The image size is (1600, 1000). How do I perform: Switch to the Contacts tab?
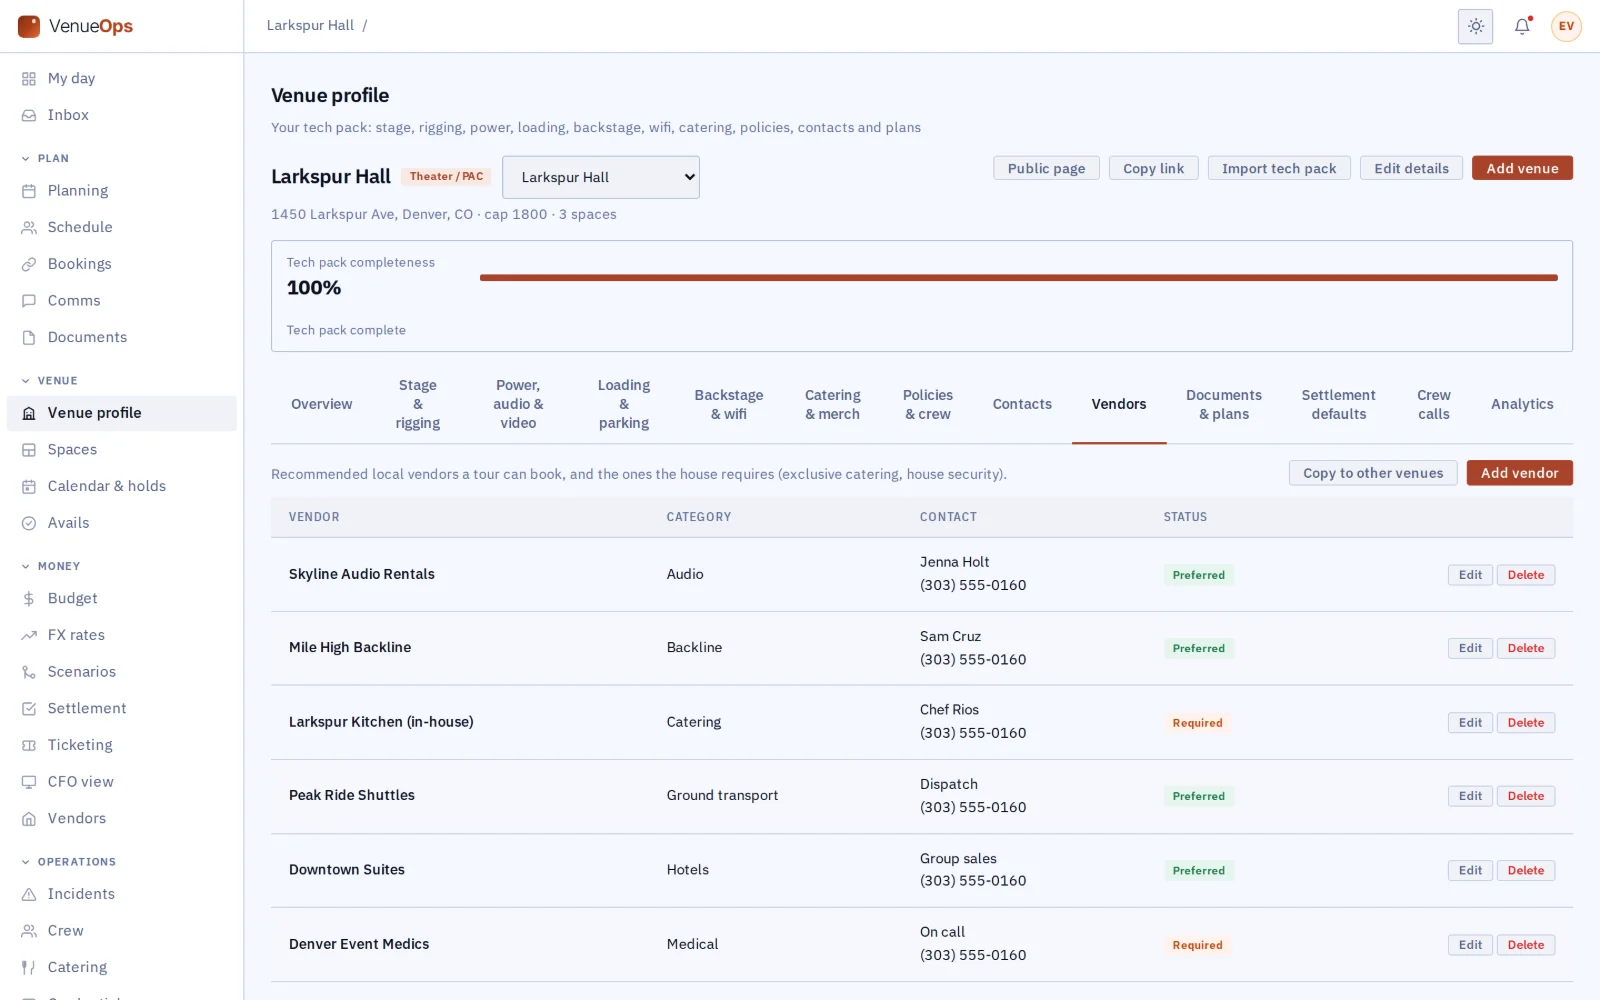coord(1022,404)
